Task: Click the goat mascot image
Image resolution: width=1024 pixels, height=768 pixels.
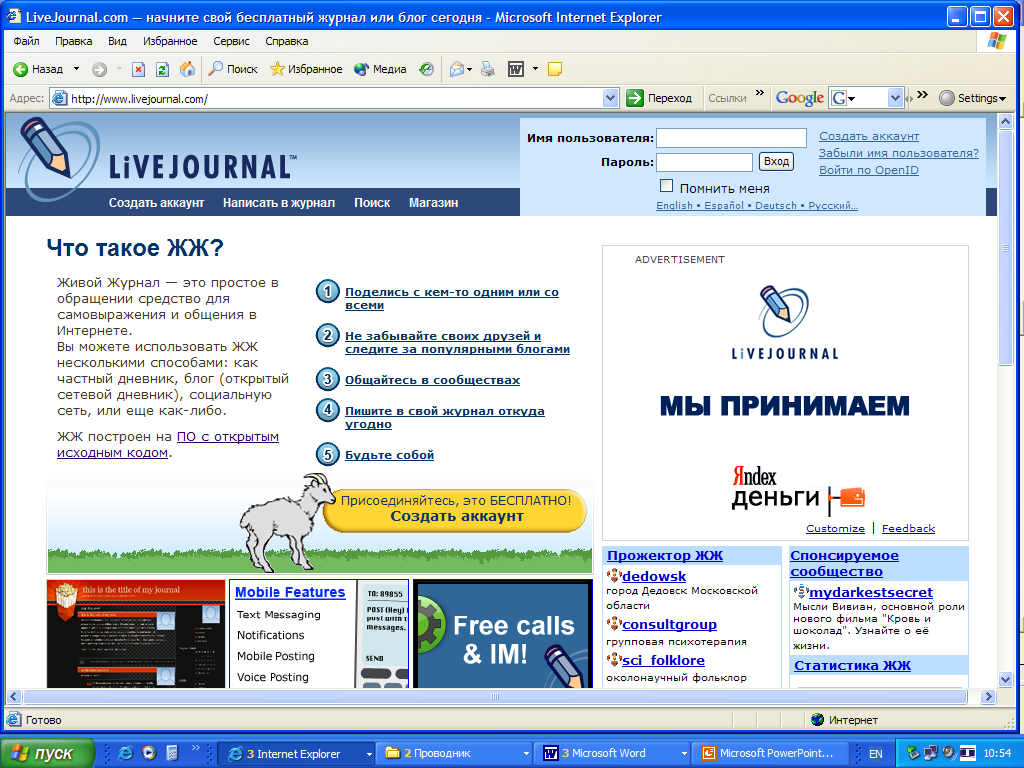Action: [x=285, y=521]
